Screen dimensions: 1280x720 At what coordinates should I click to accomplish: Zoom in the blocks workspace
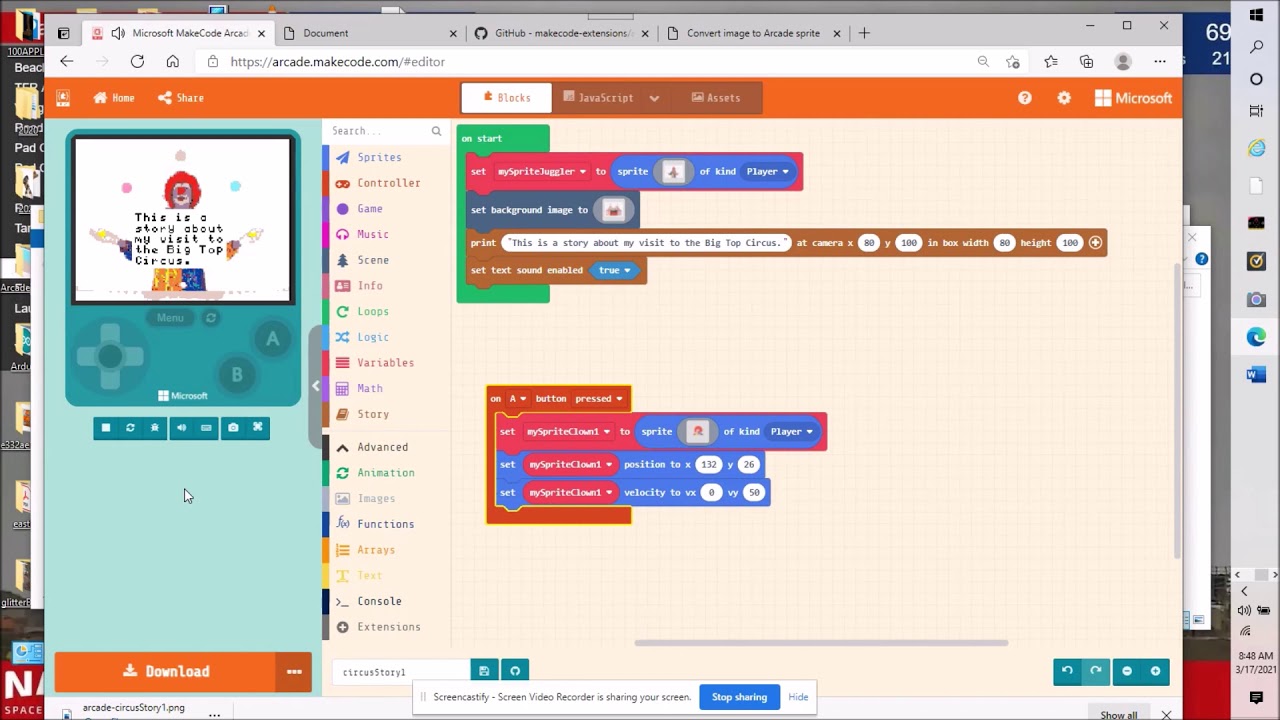[x=1155, y=671]
